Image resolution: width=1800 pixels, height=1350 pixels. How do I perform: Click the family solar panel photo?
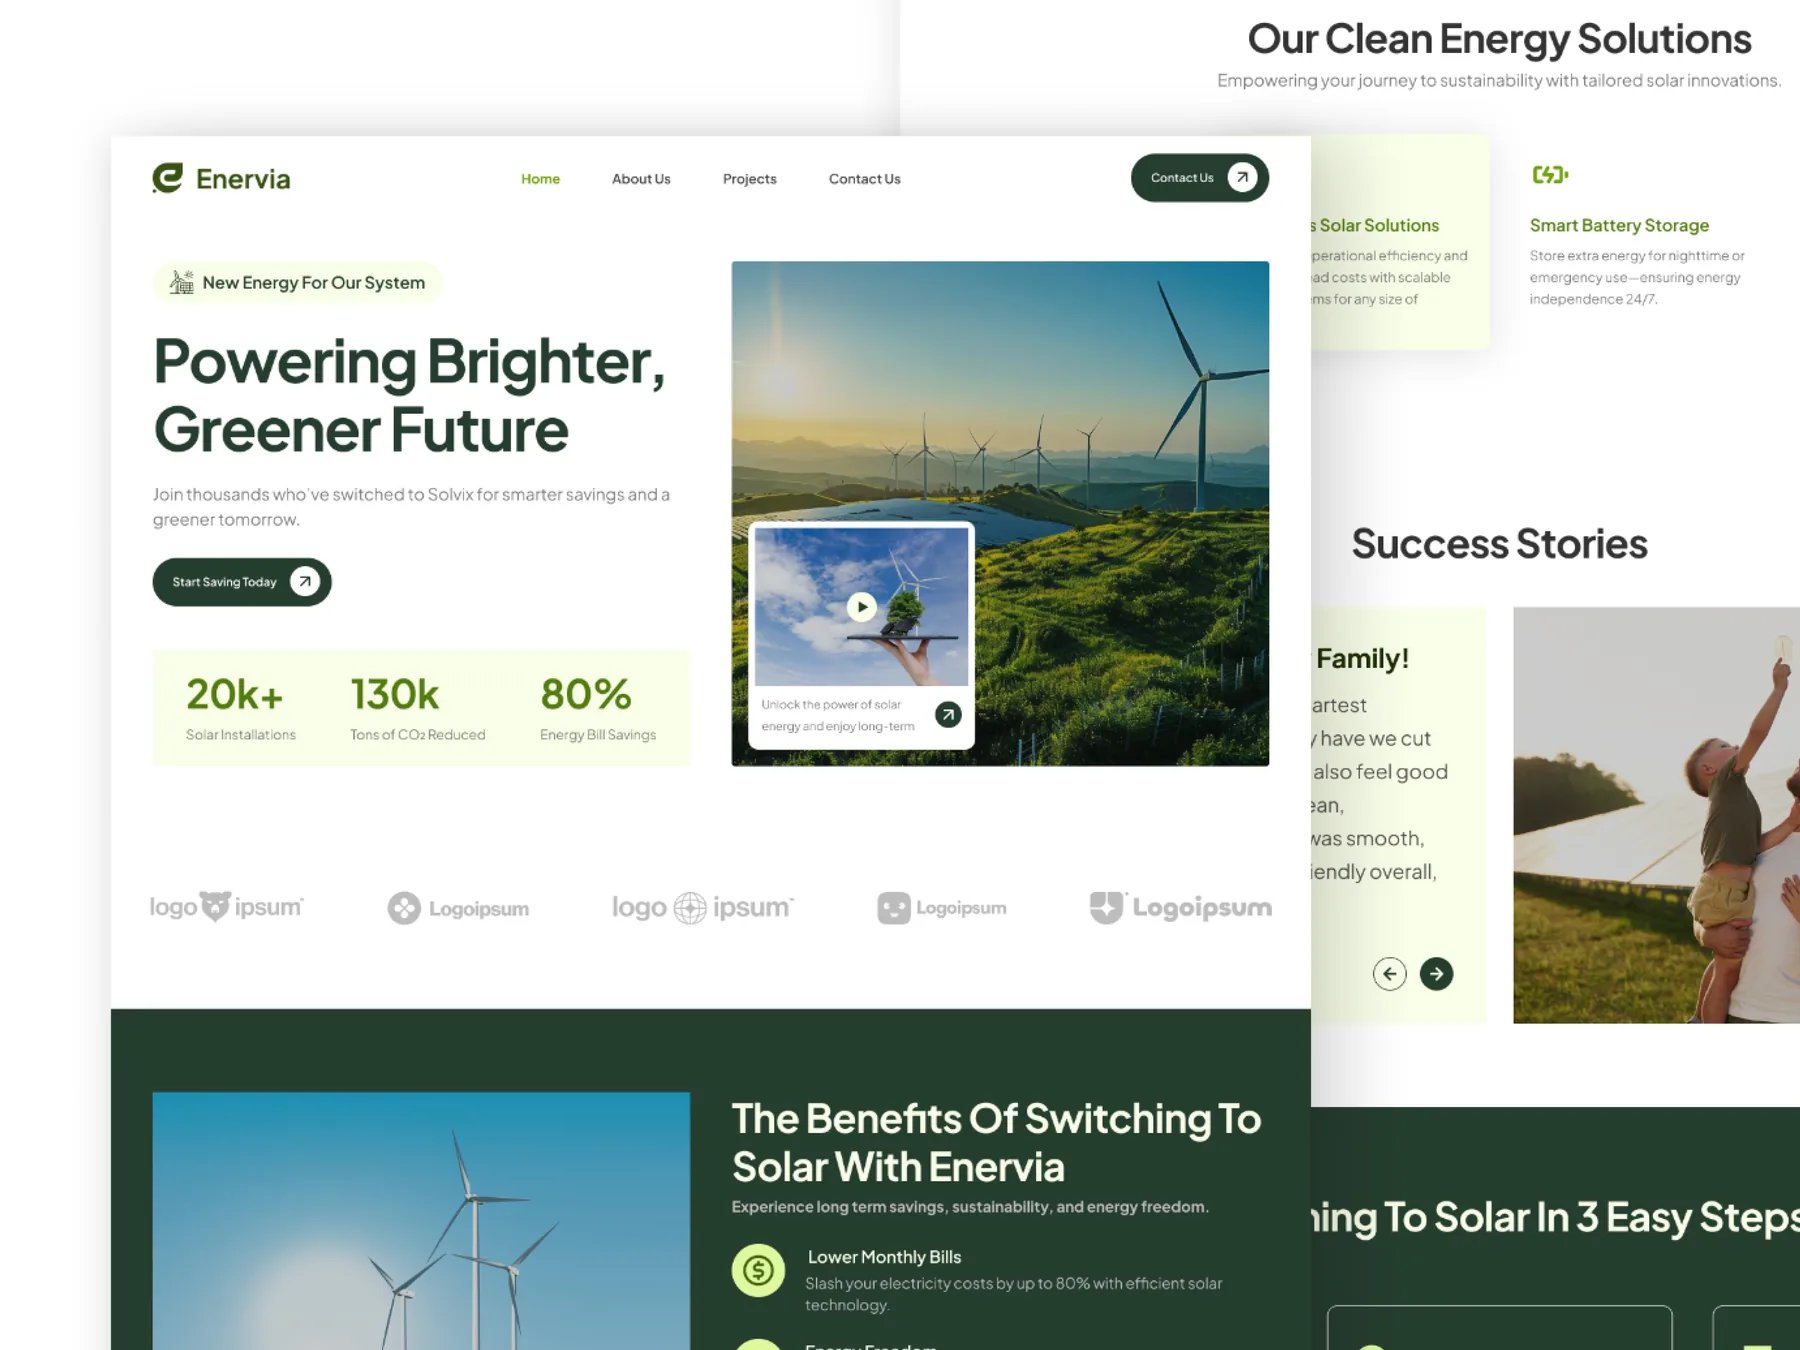coord(1656,815)
